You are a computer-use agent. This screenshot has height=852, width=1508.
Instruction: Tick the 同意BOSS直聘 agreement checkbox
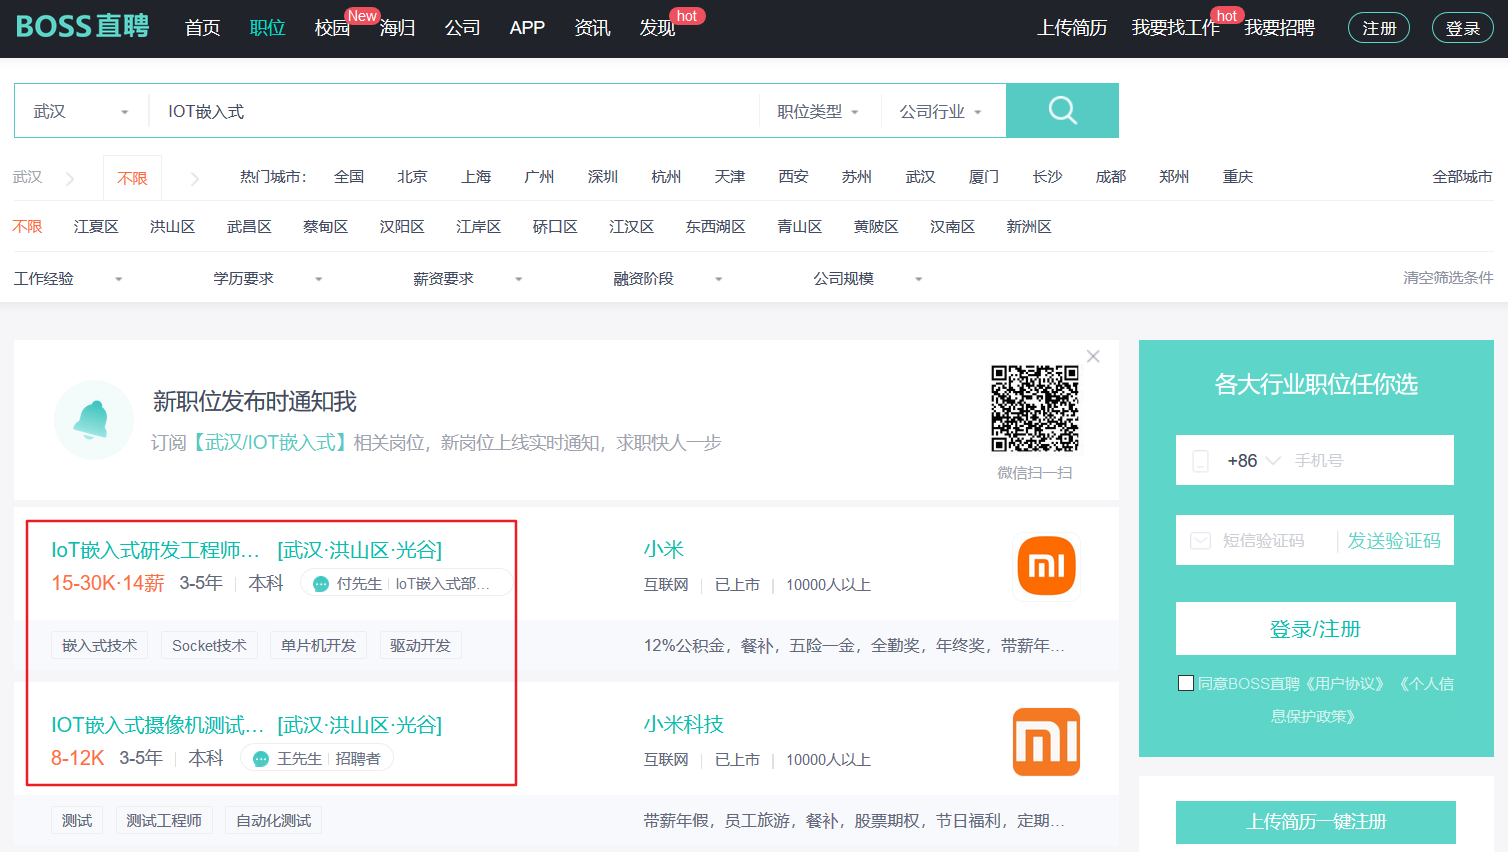click(1186, 683)
